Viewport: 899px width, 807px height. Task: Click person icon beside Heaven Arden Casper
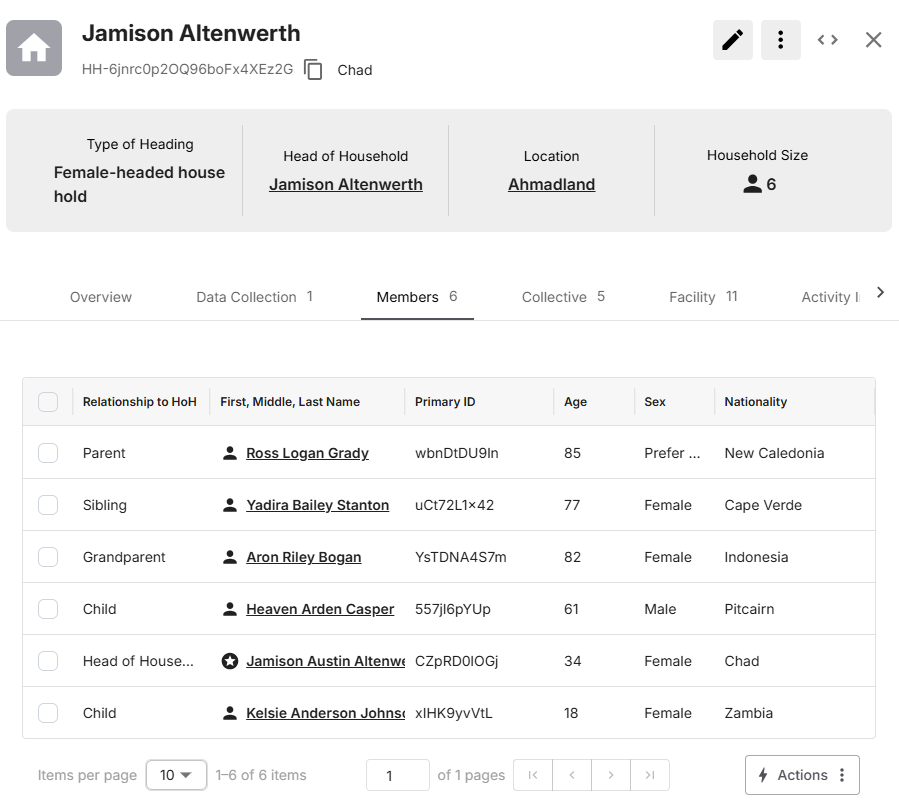click(x=230, y=609)
